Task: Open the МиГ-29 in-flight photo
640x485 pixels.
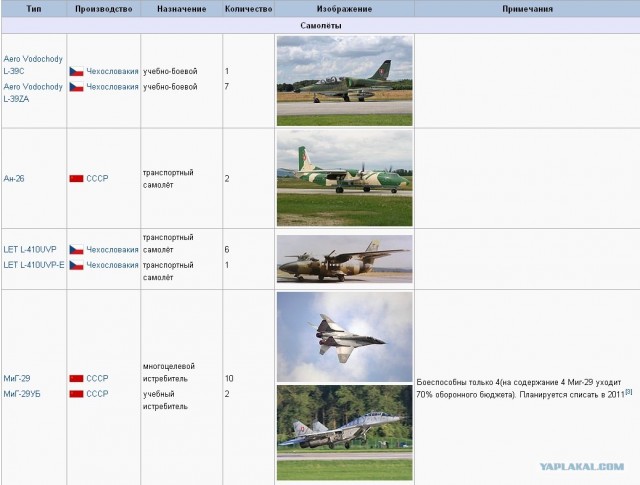Action: [344, 337]
